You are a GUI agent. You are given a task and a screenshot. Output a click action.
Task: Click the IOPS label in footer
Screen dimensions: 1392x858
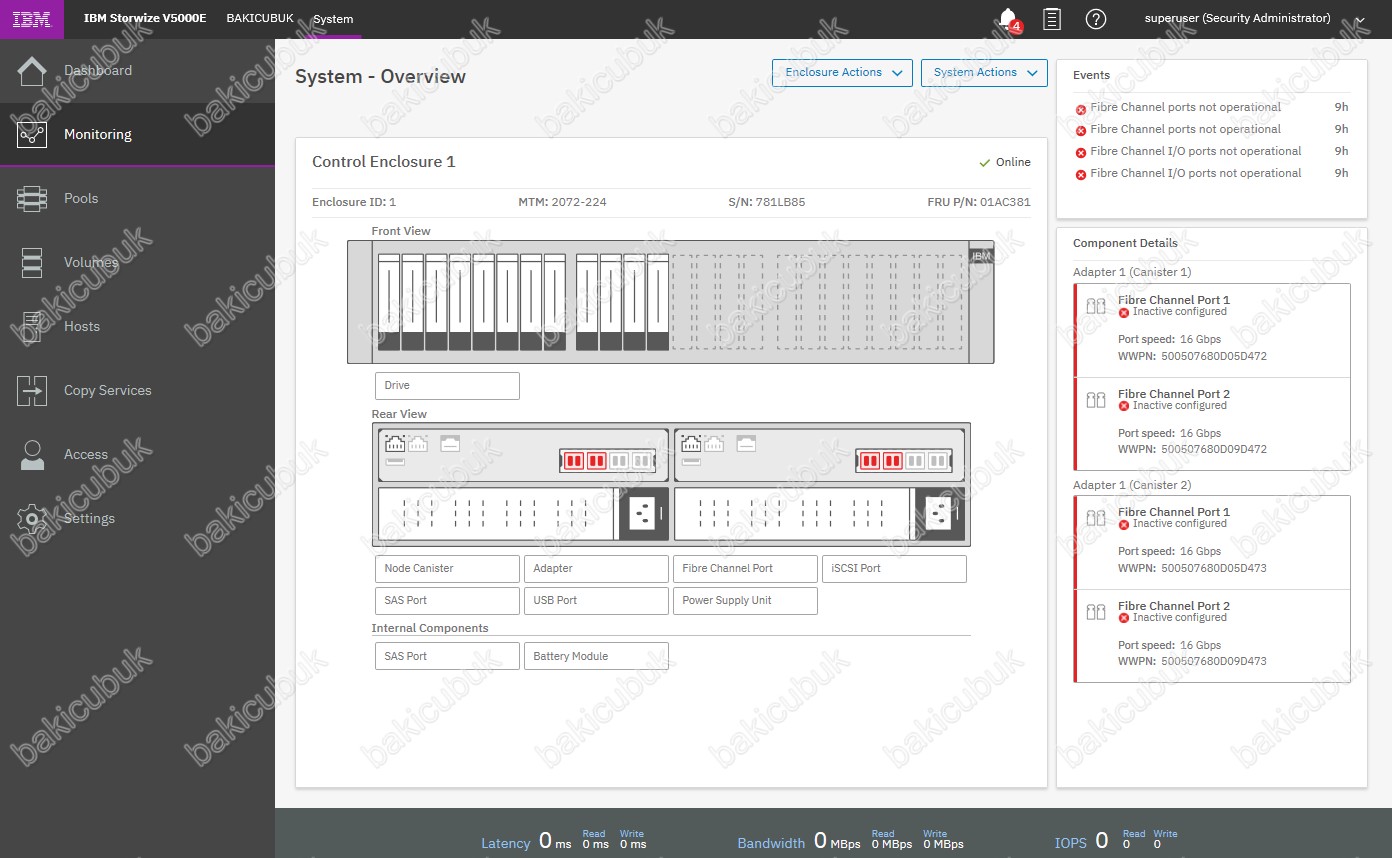coord(1071,843)
